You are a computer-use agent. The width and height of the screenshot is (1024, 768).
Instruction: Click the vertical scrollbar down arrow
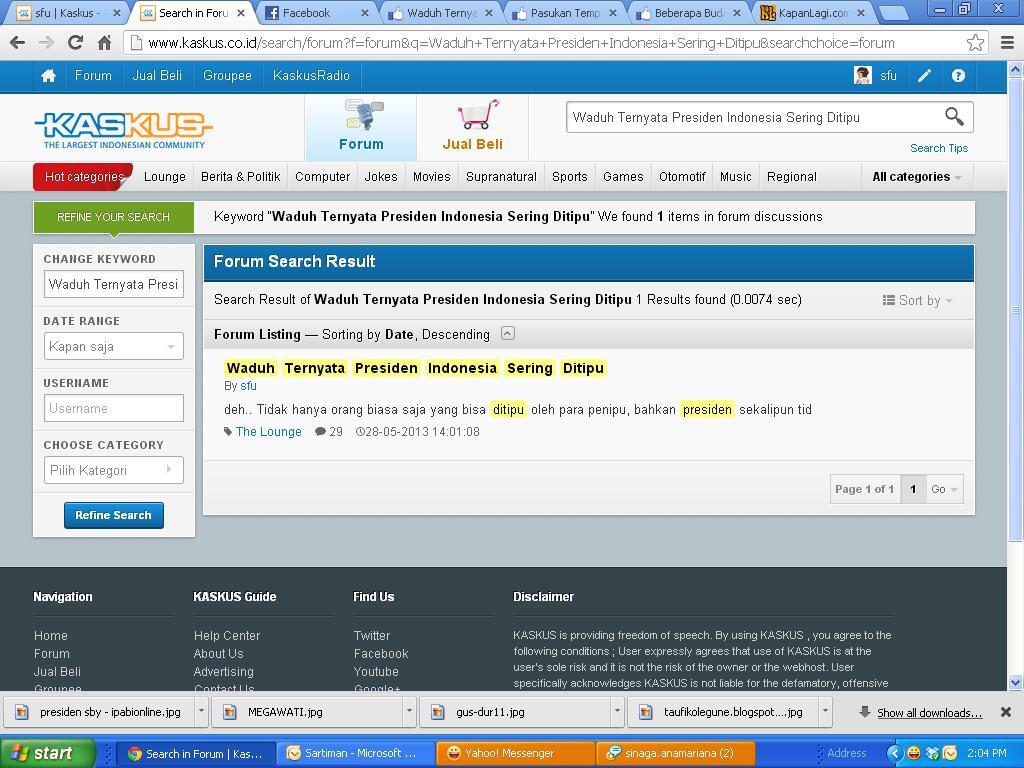click(1015, 683)
